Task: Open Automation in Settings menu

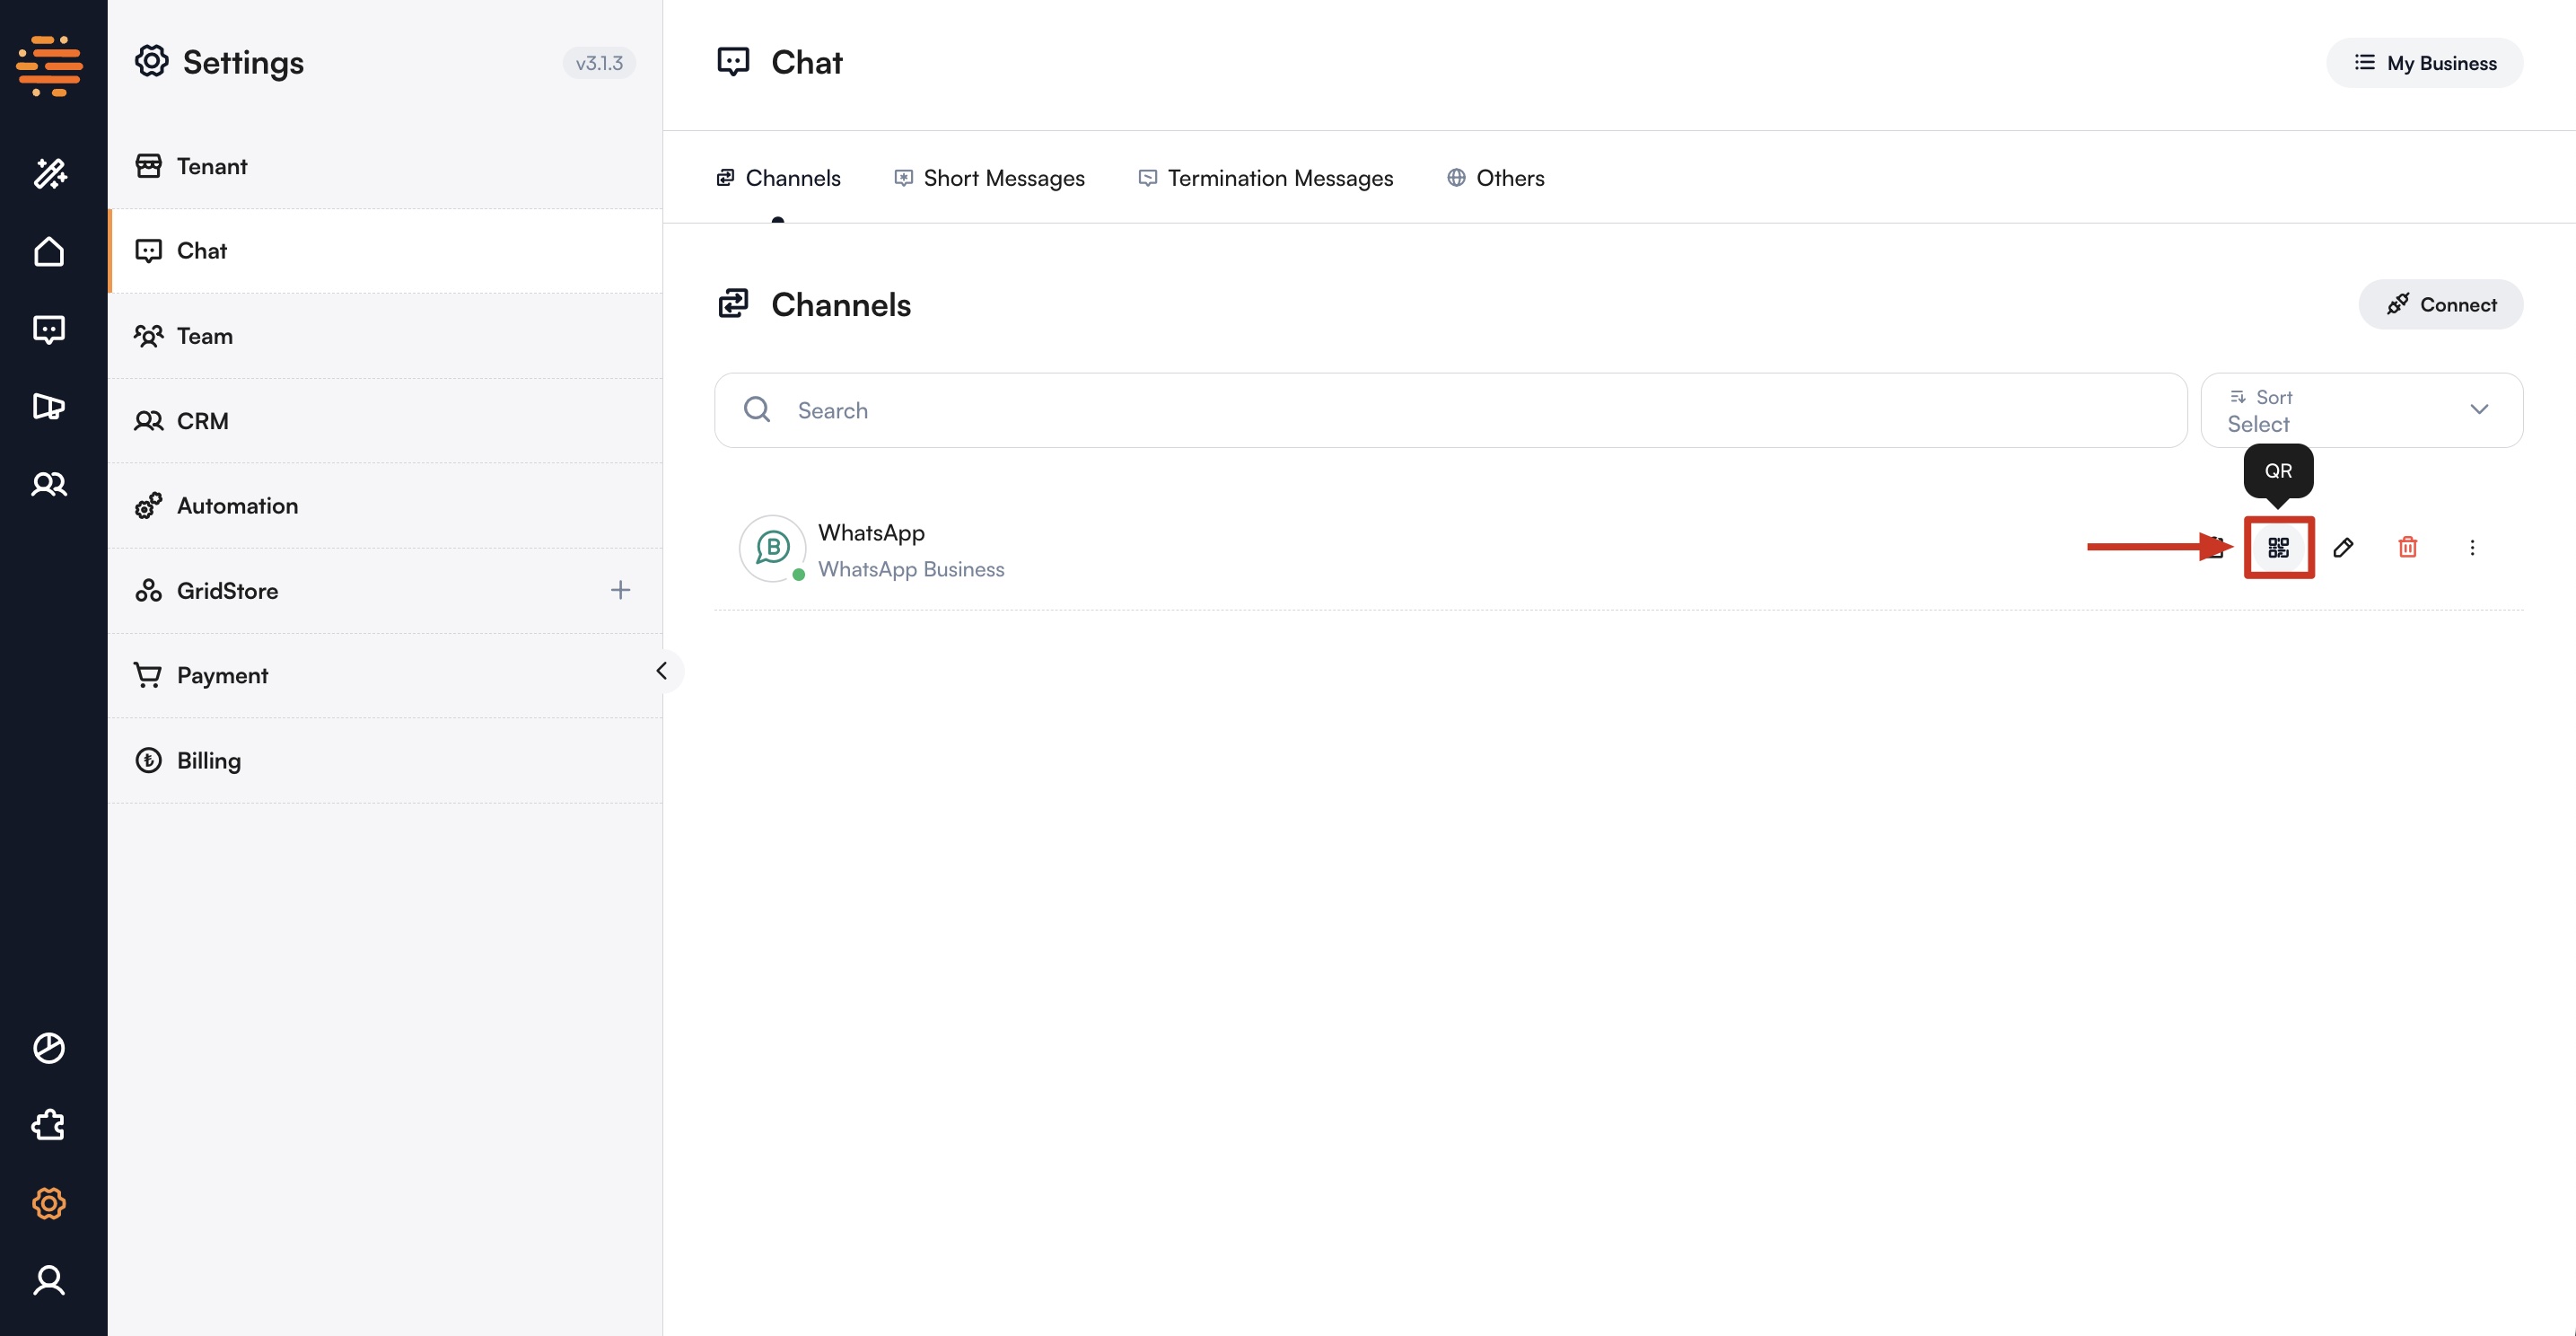Action: coord(237,506)
